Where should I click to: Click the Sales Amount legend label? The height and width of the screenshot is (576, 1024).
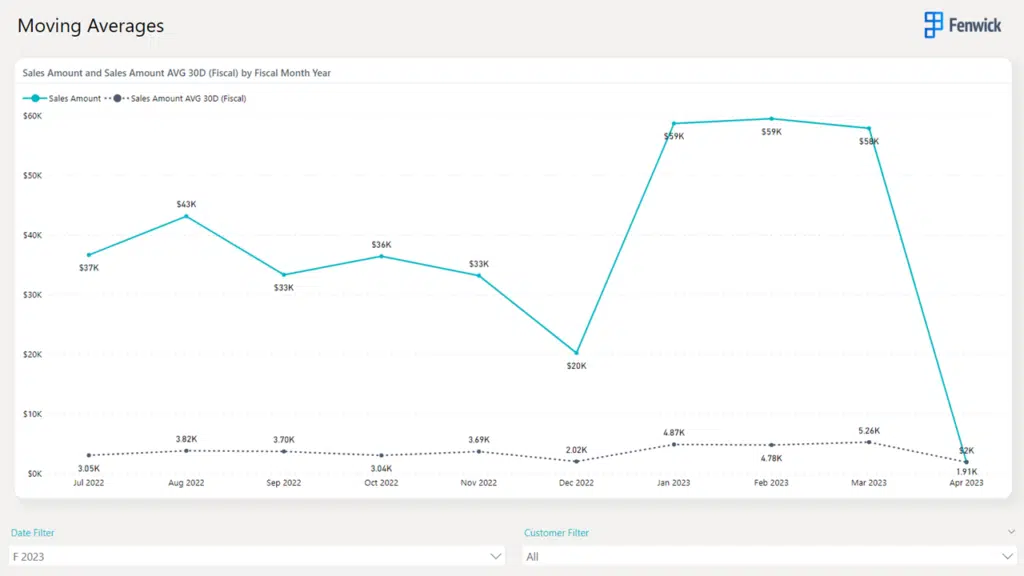click(75, 99)
